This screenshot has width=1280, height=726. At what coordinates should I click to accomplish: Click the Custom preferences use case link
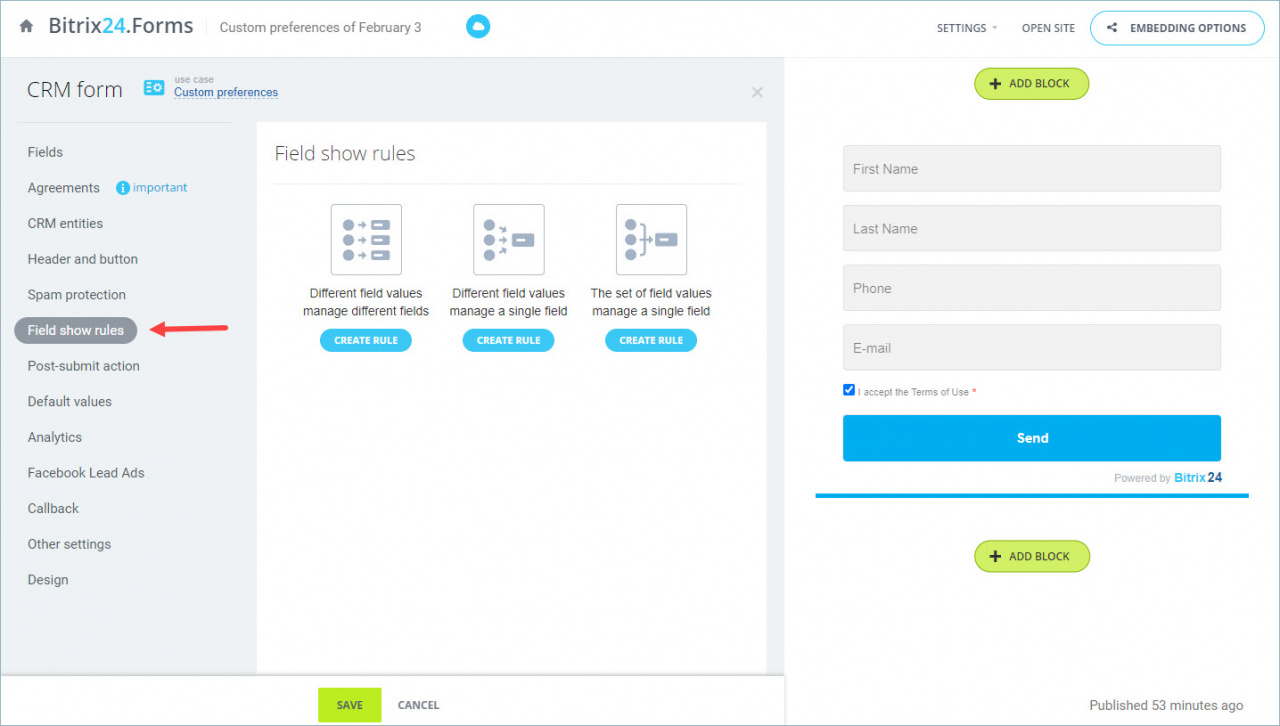[226, 92]
